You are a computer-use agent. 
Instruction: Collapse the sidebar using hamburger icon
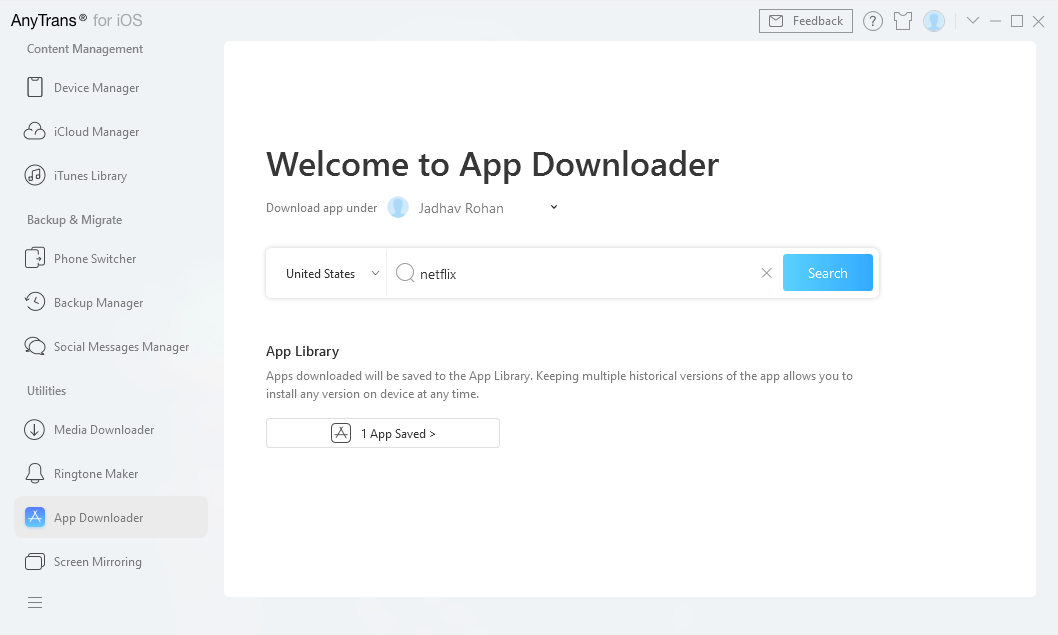(x=35, y=602)
